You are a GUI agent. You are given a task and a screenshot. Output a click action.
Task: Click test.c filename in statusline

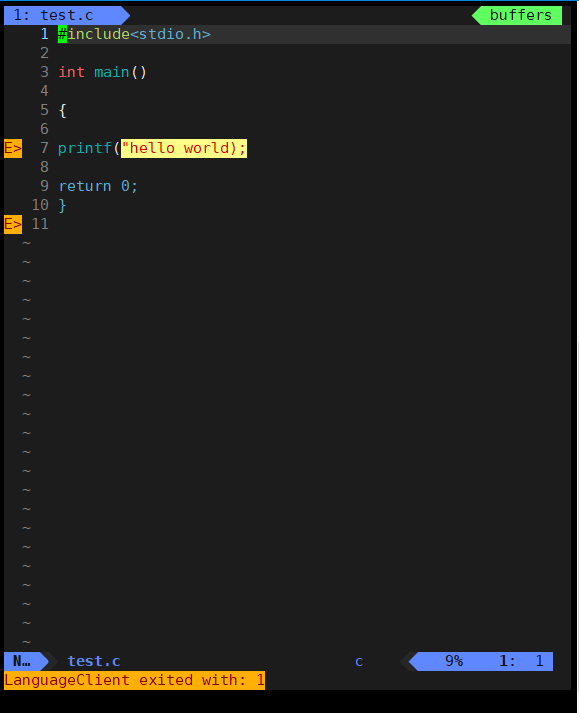tap(94, 661)
